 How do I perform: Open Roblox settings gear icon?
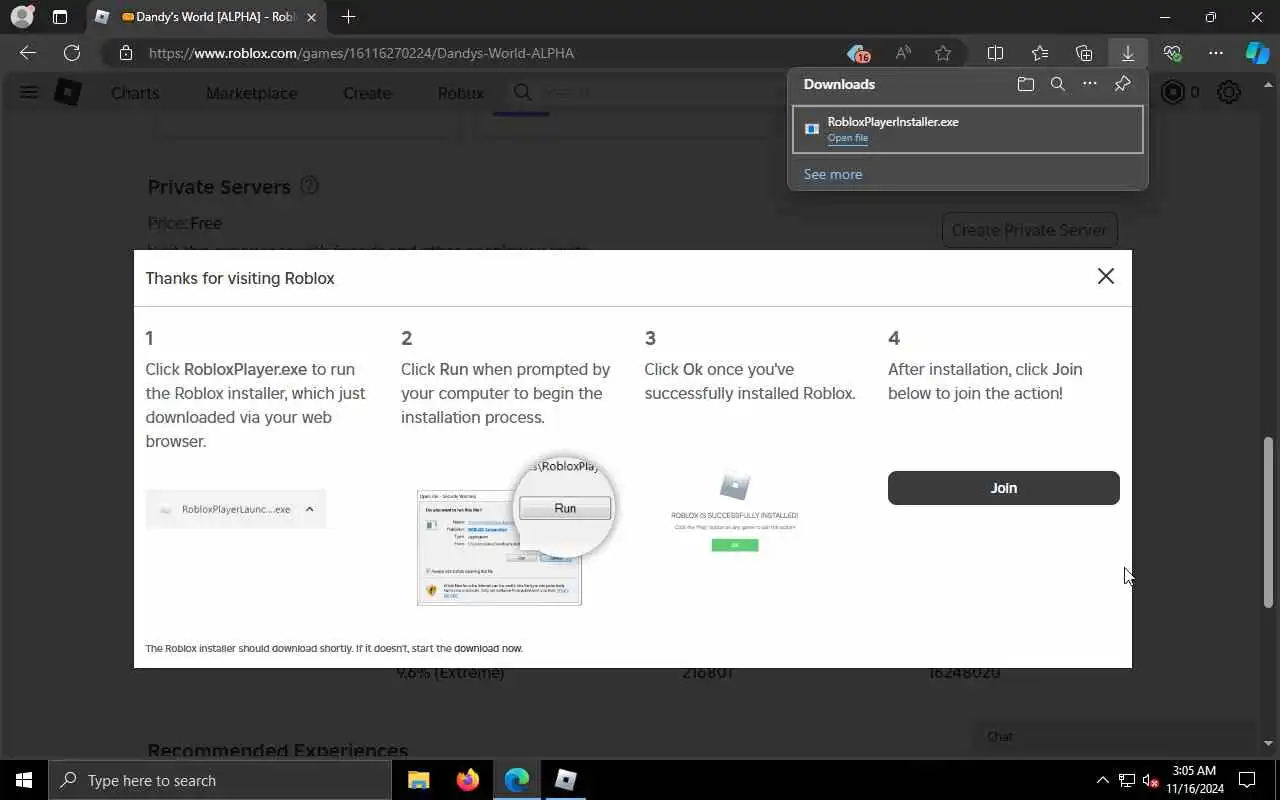point(1228,93)
